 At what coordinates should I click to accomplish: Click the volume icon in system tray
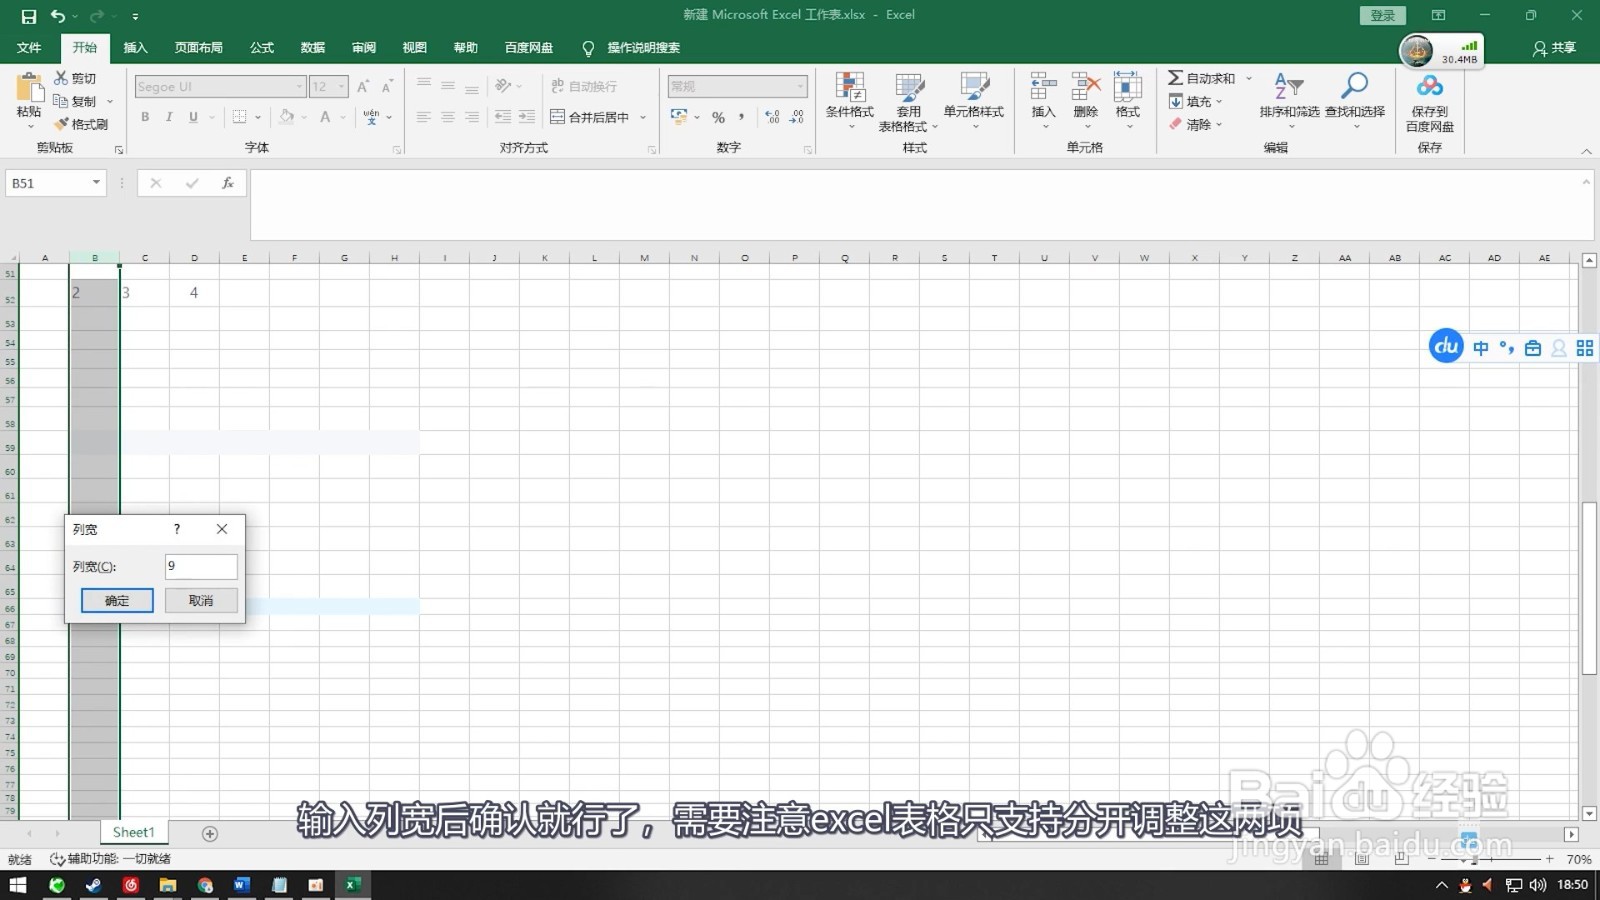(1538, 885)
